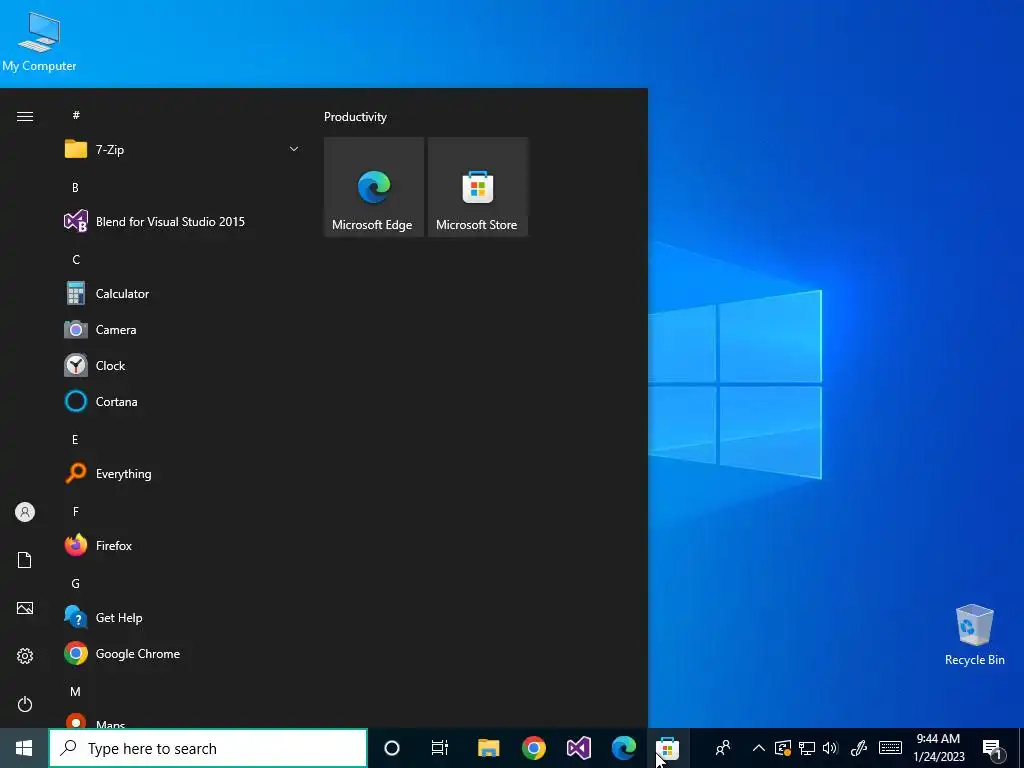Open the People icon on taskbar

pyautogui.click(x=723, y=748)
